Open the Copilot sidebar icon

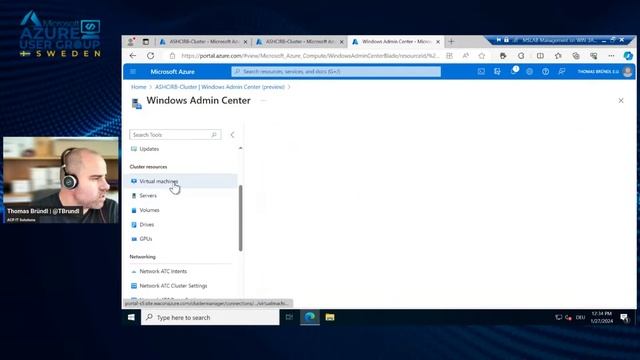point(628,56)
